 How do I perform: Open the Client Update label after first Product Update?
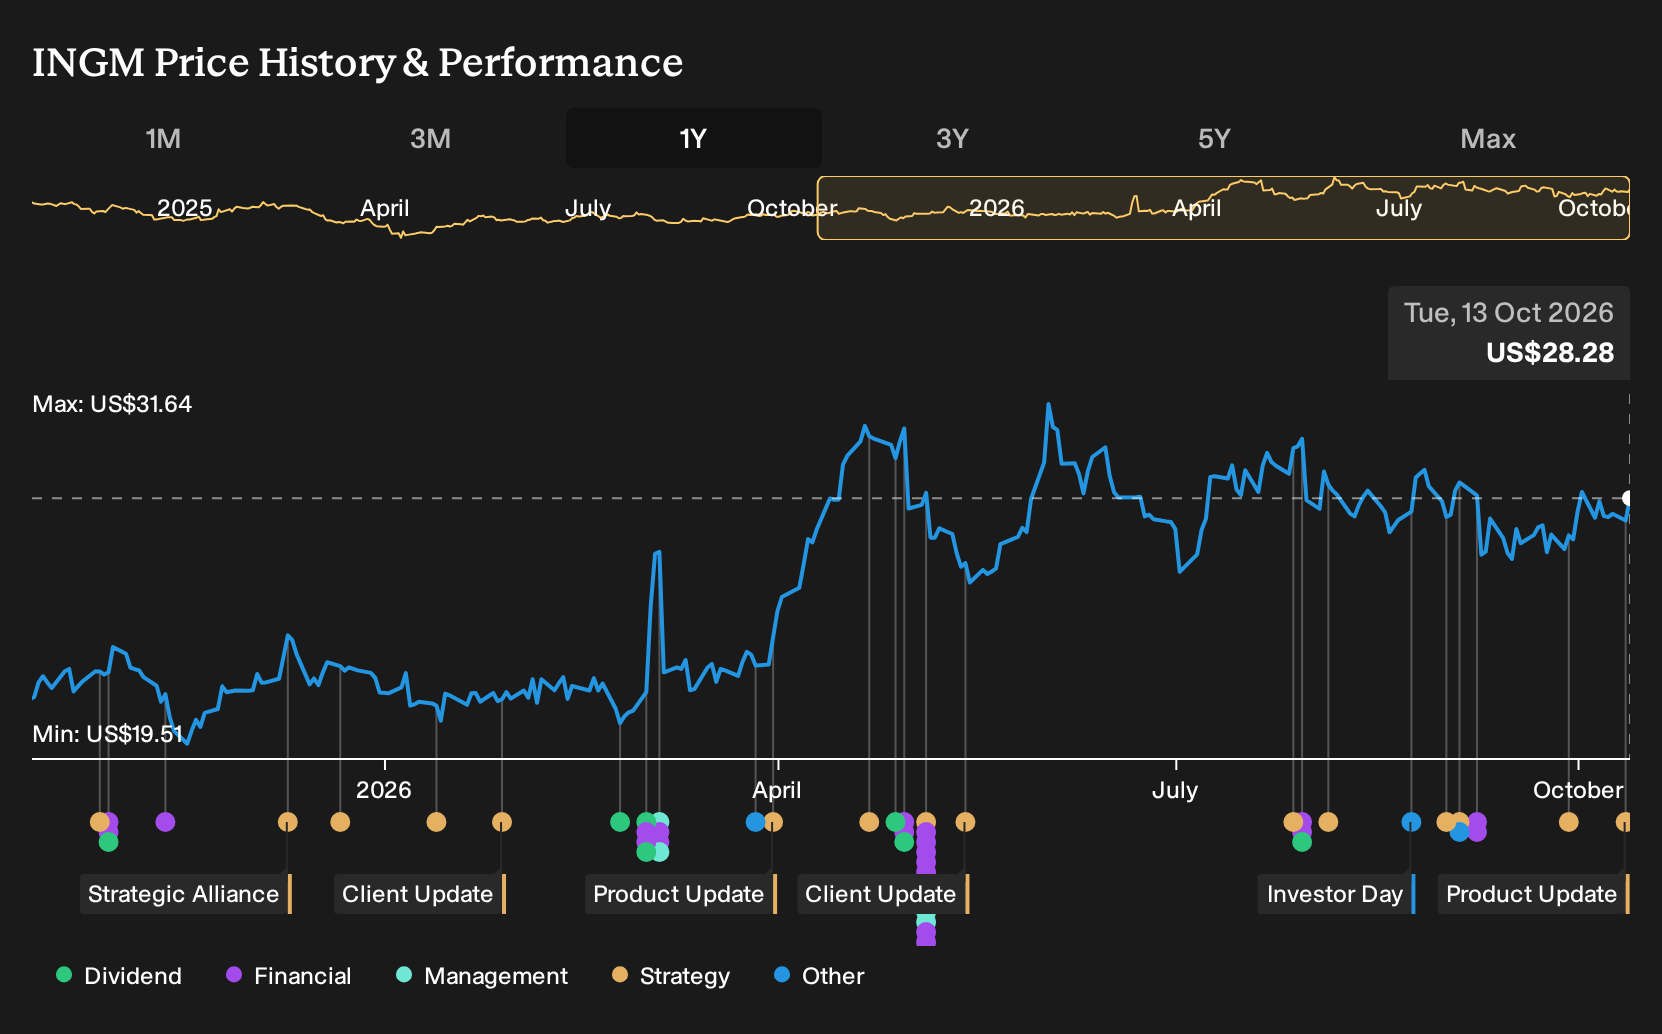point(882,894)
